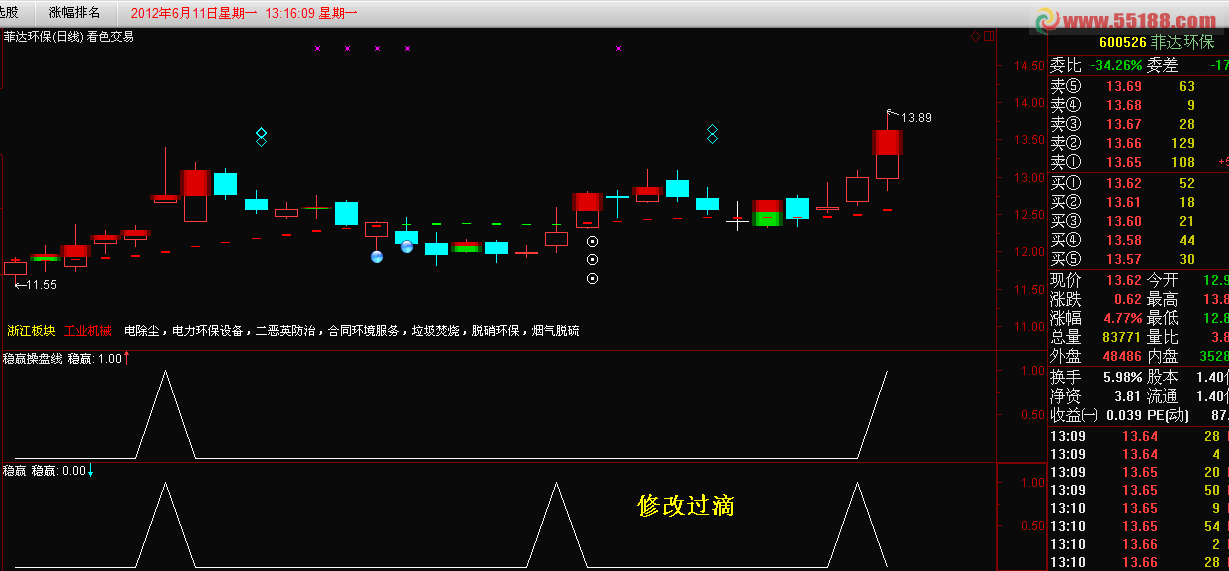Open the 工业机械 industry link
The height and width of the screenshot is (571, 1229).
[x=89, y=330]
